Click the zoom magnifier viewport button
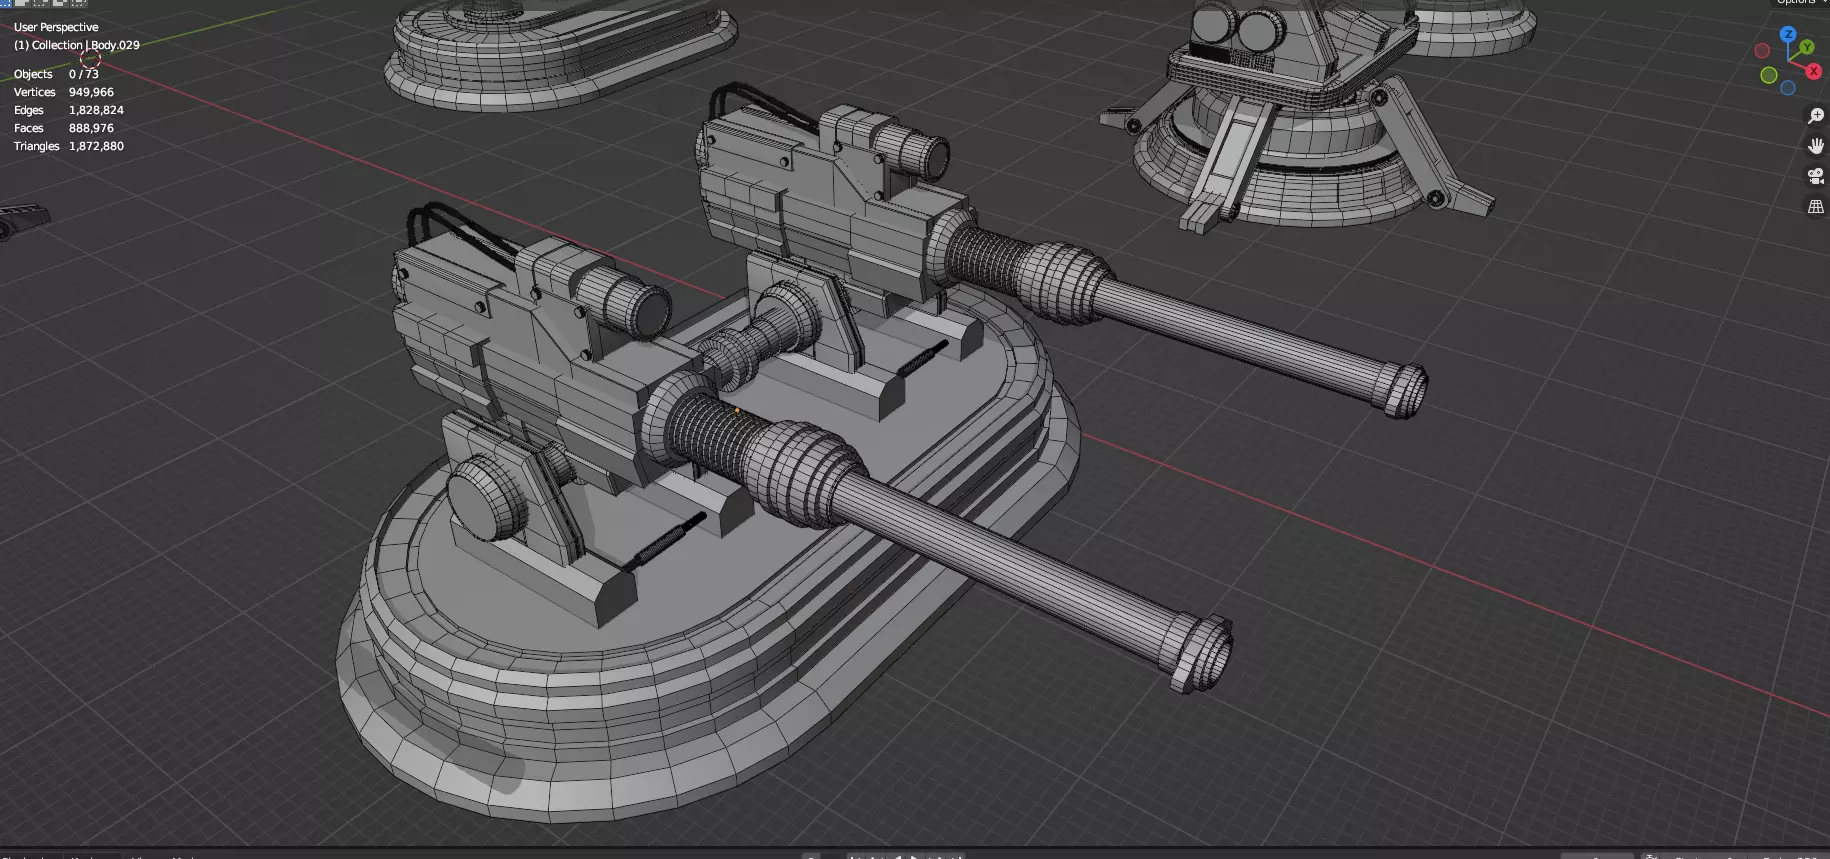The width and height of the screenshot is (1830, 859). (1816, 116)
